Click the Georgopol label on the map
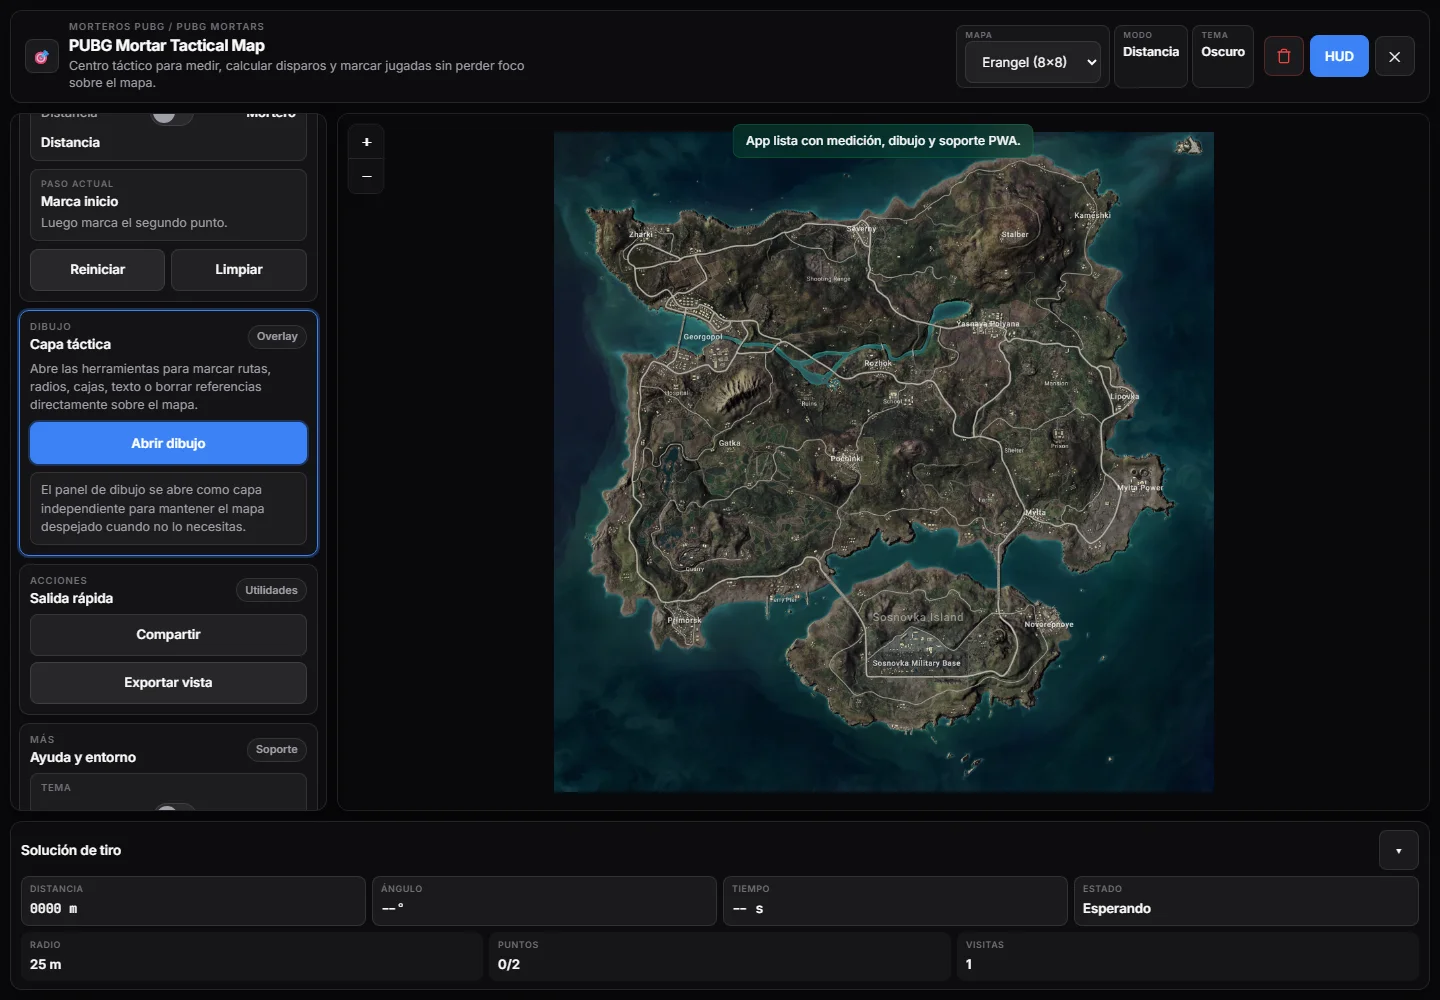Image resolution: width=1440 pixels, height=1000 pixels. point(703,337)
